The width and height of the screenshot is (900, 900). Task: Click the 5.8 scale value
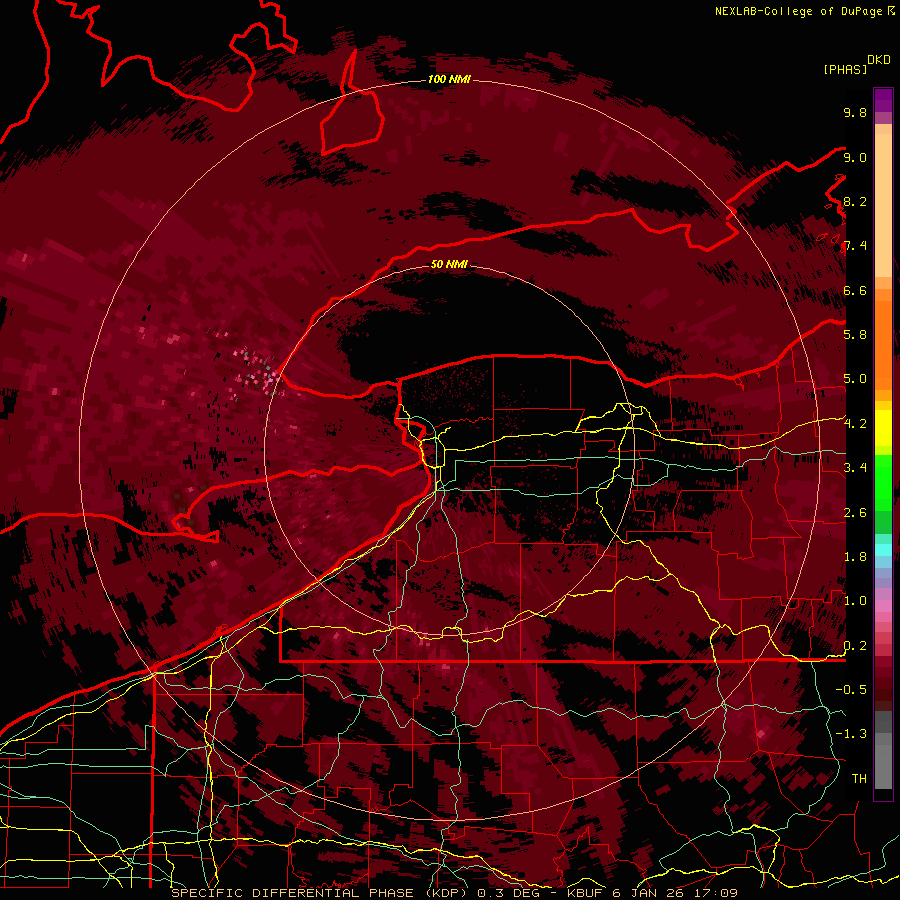coord(855,335)
